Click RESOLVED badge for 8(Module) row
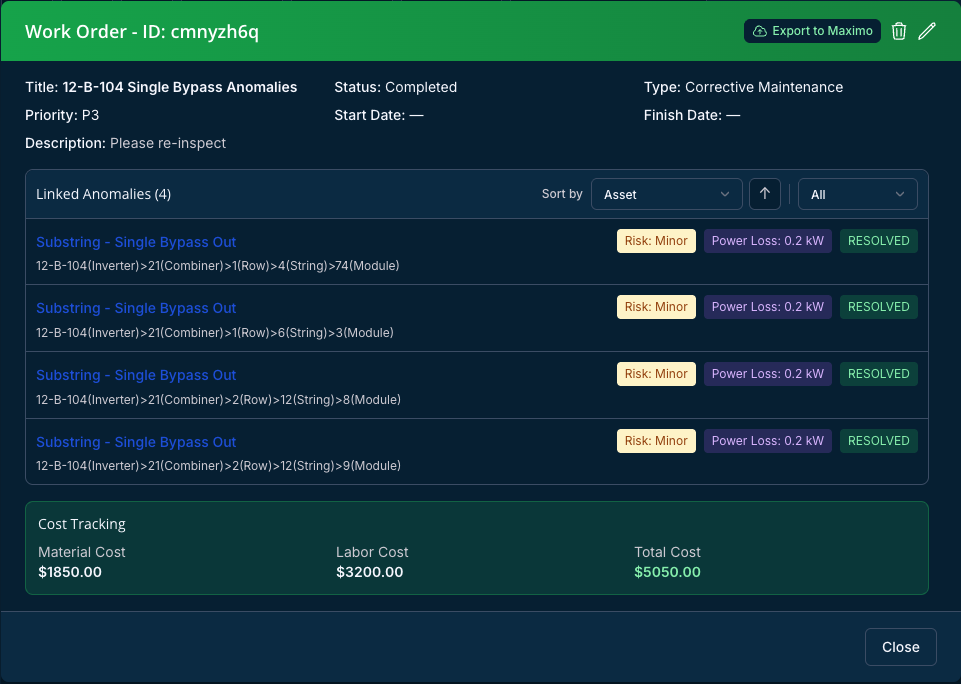 [878, 374]
